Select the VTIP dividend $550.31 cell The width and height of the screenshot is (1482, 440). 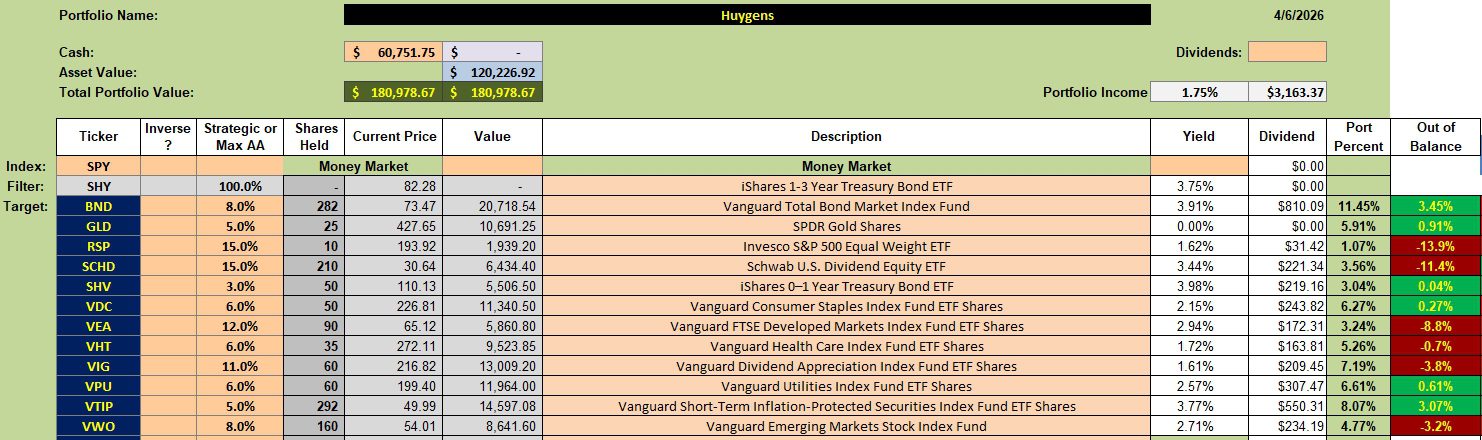tap(1288, 406)
